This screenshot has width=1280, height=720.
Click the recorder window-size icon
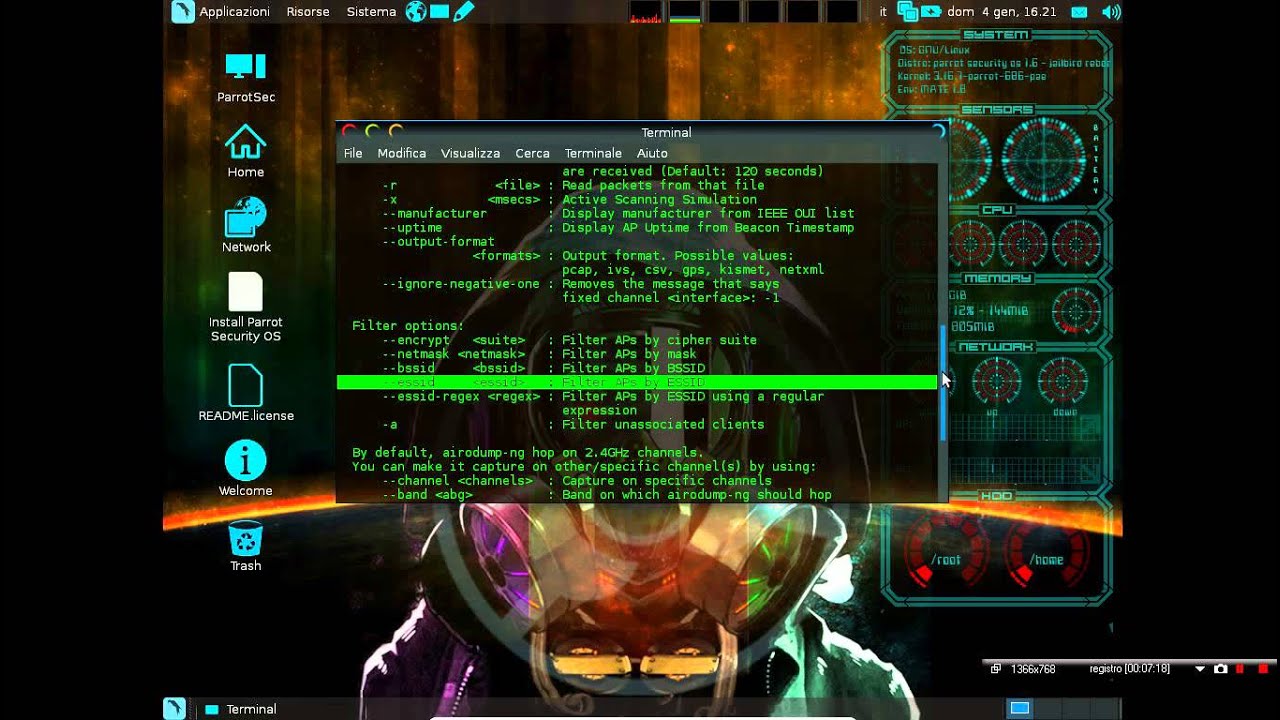996,669
